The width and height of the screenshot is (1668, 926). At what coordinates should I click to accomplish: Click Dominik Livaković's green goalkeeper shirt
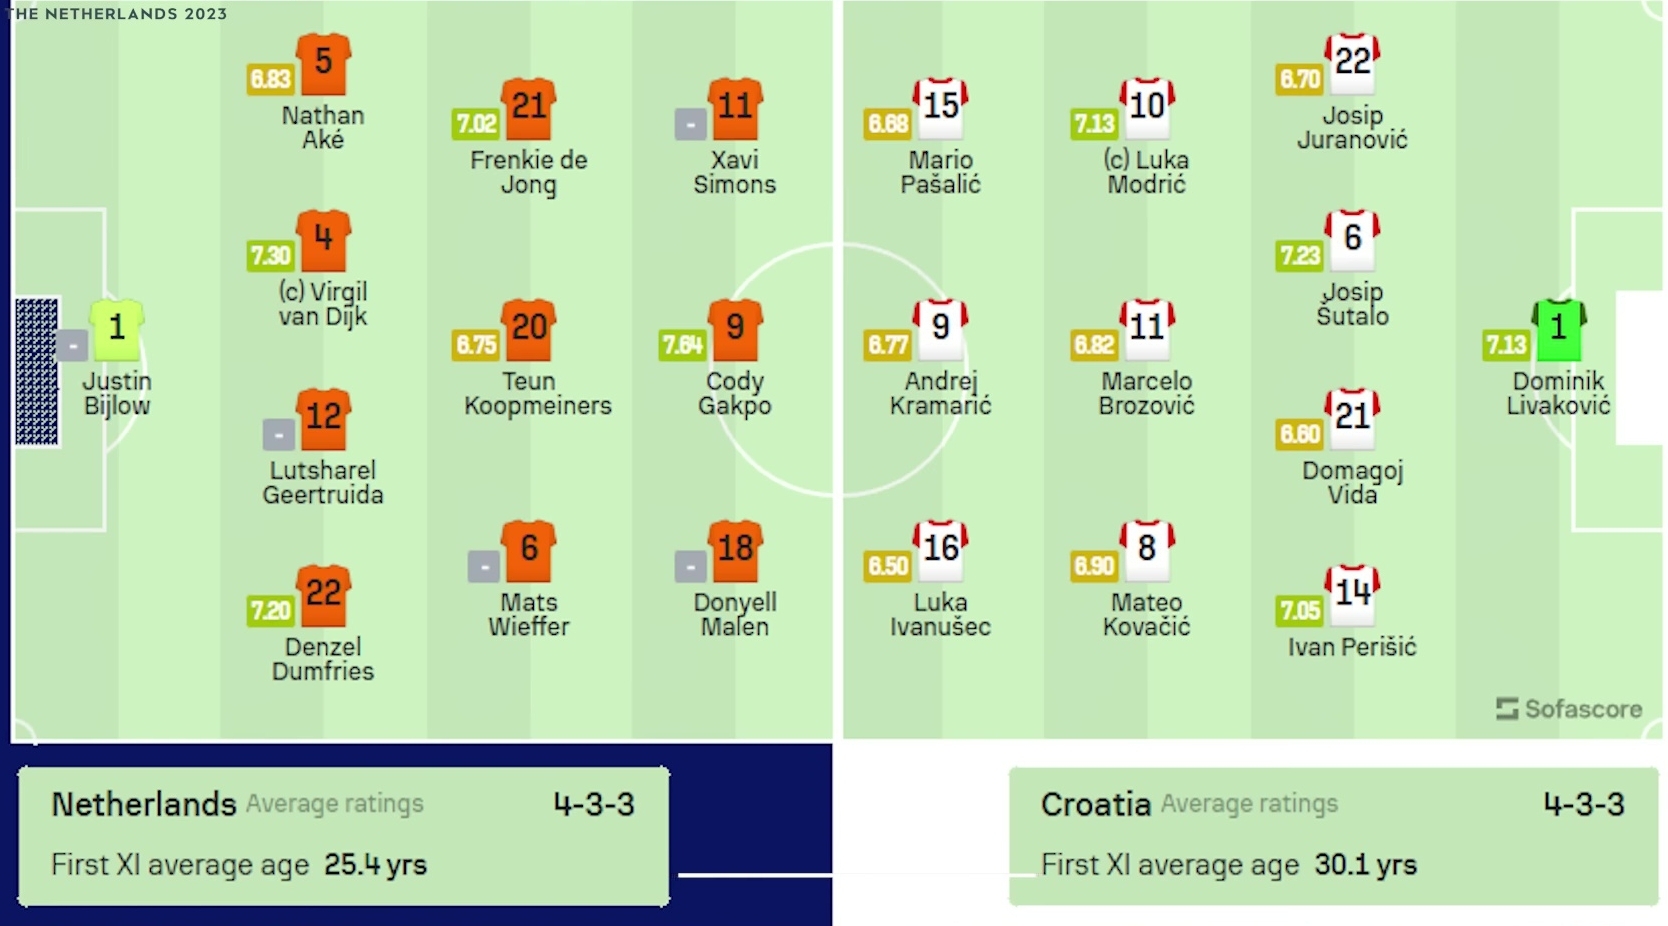1558,329
